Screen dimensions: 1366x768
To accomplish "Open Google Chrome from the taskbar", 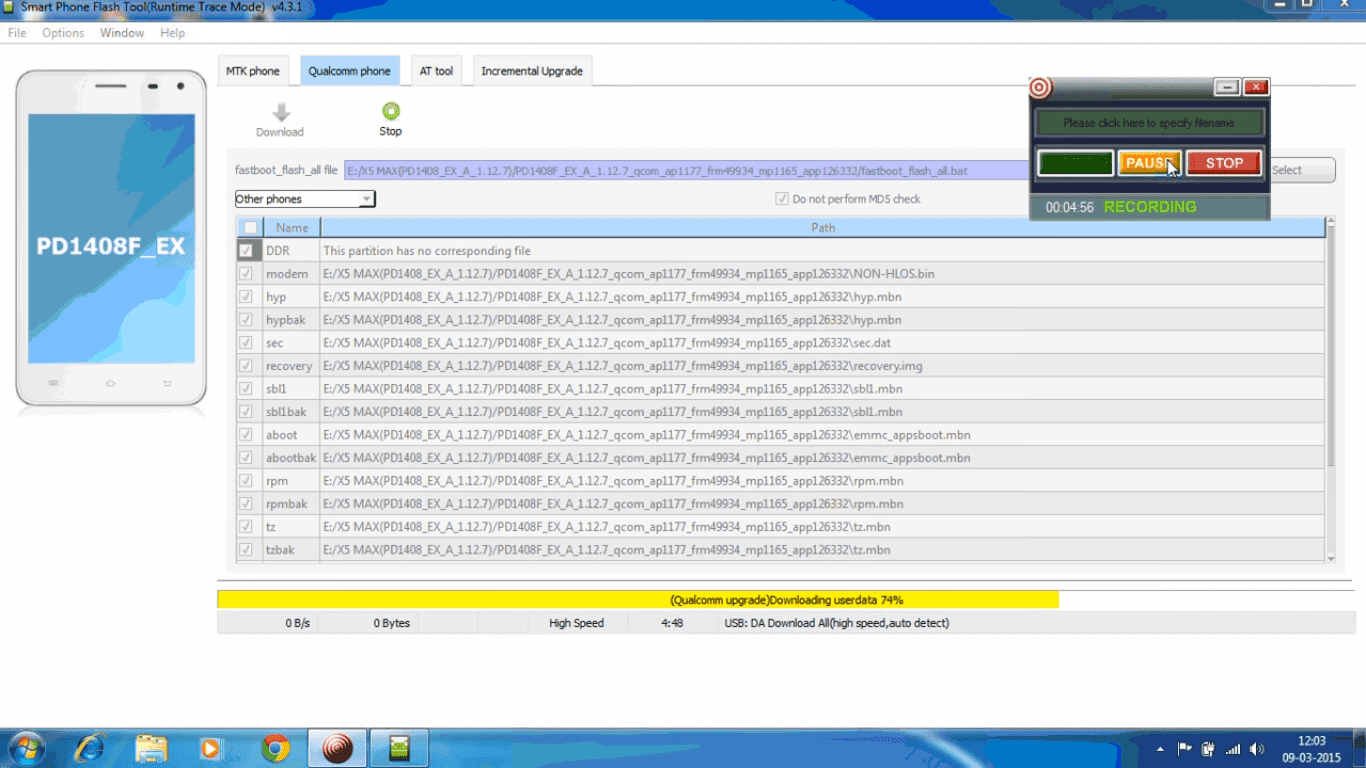I will point(276,748).
